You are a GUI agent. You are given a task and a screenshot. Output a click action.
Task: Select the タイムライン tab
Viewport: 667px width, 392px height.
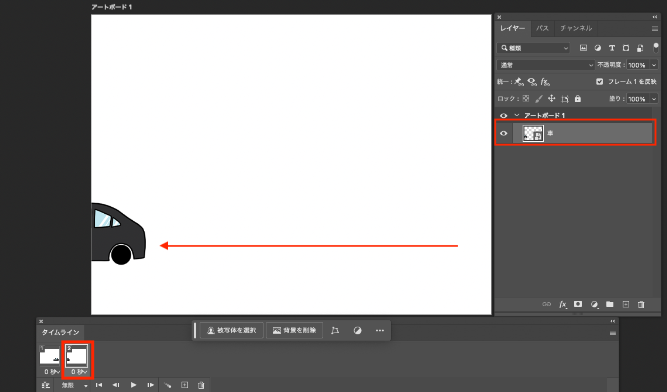[x=60, y=332]
